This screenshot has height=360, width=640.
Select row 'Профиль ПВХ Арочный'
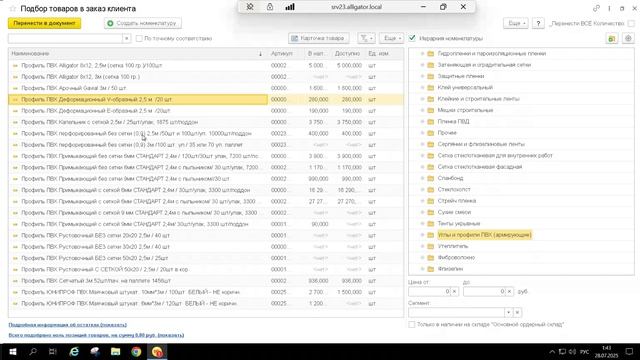(x=206, y=88)
